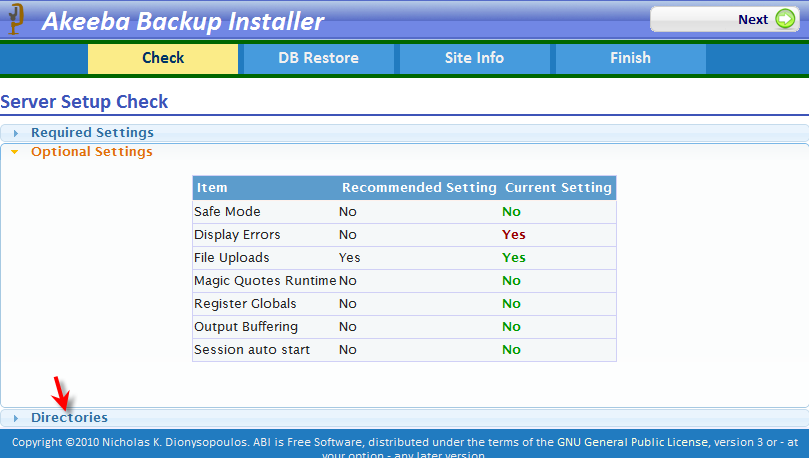Click the green arrow icon on Next

(x=785, y=20)
